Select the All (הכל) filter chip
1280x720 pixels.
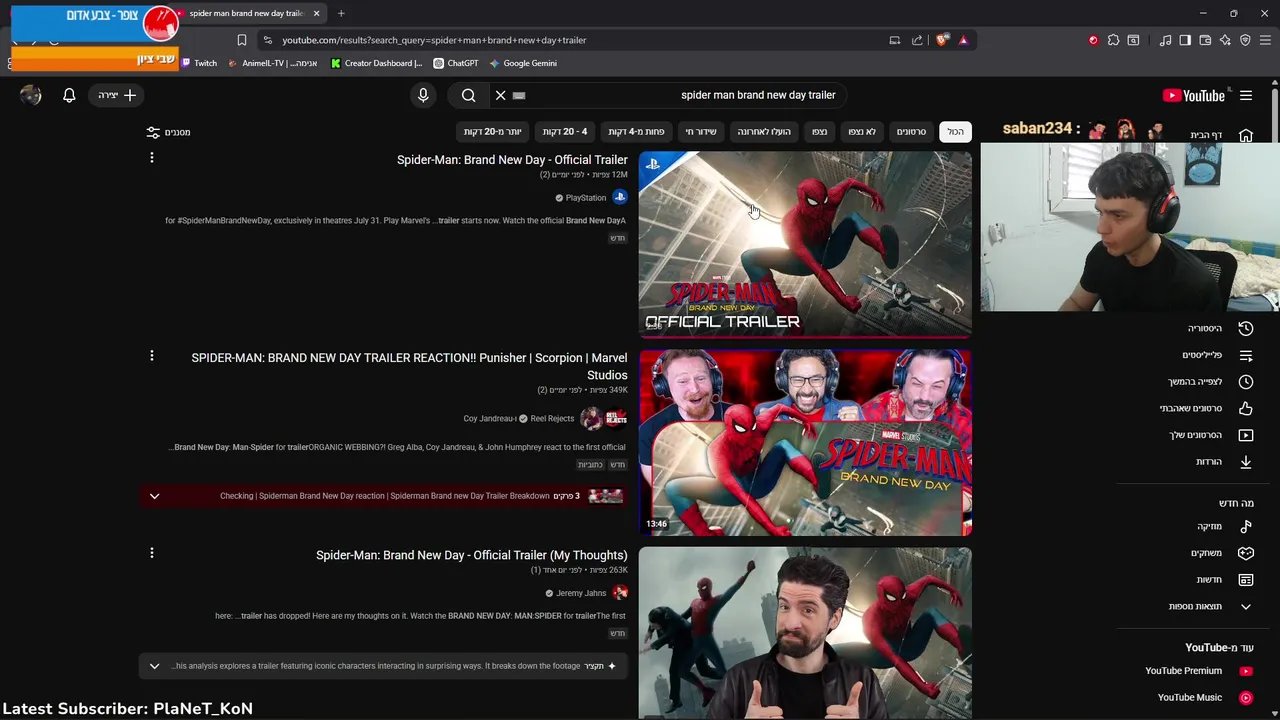point(956,132)
